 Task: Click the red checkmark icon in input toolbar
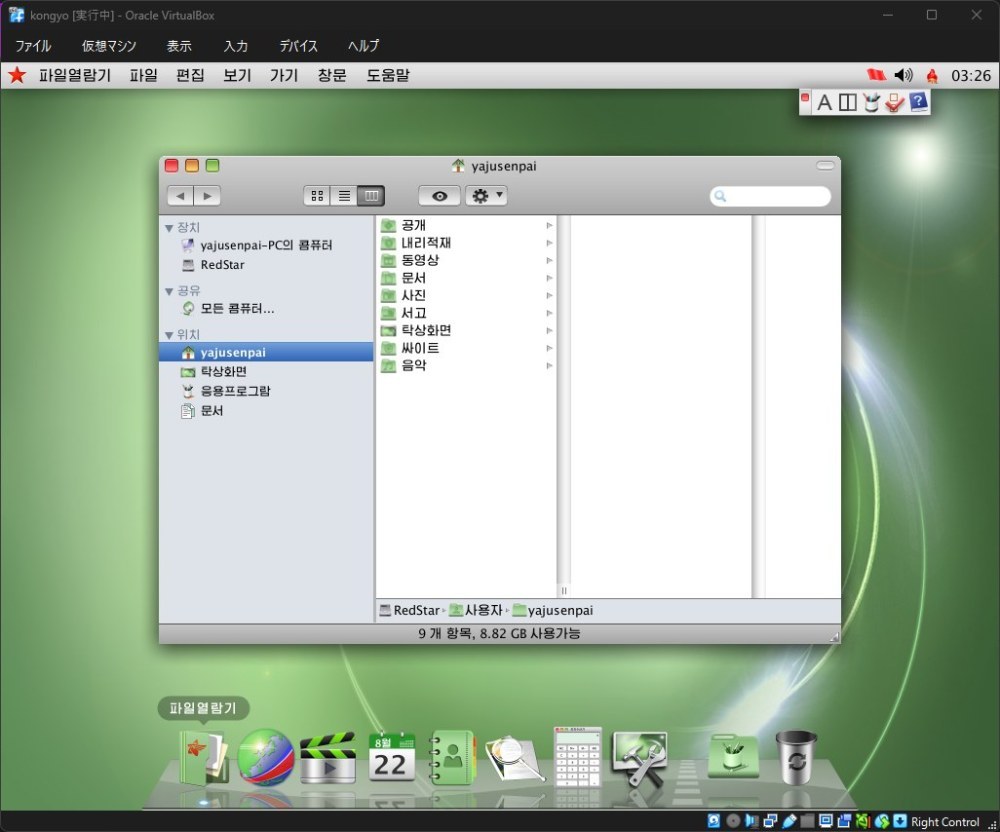pyautogui.click(x=895, y=102)
